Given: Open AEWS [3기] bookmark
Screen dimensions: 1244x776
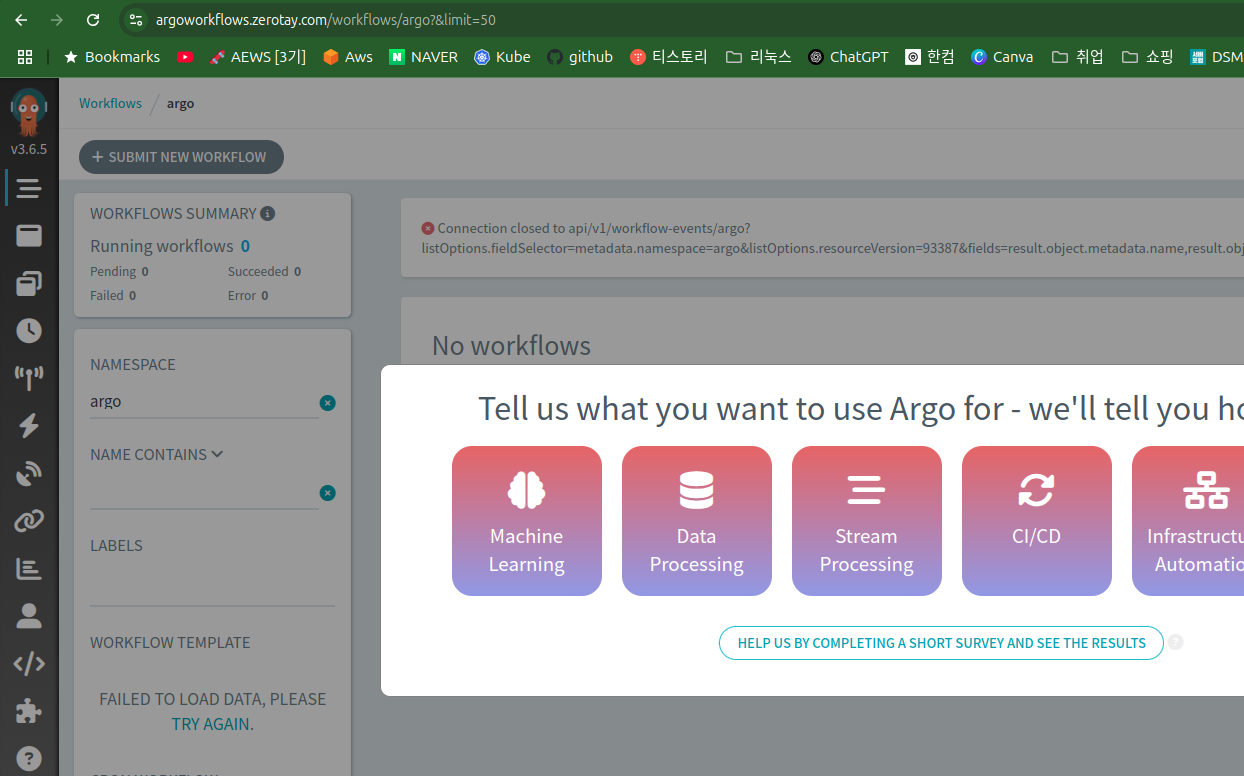Looking at the screenshot, I should pos(258,57).
